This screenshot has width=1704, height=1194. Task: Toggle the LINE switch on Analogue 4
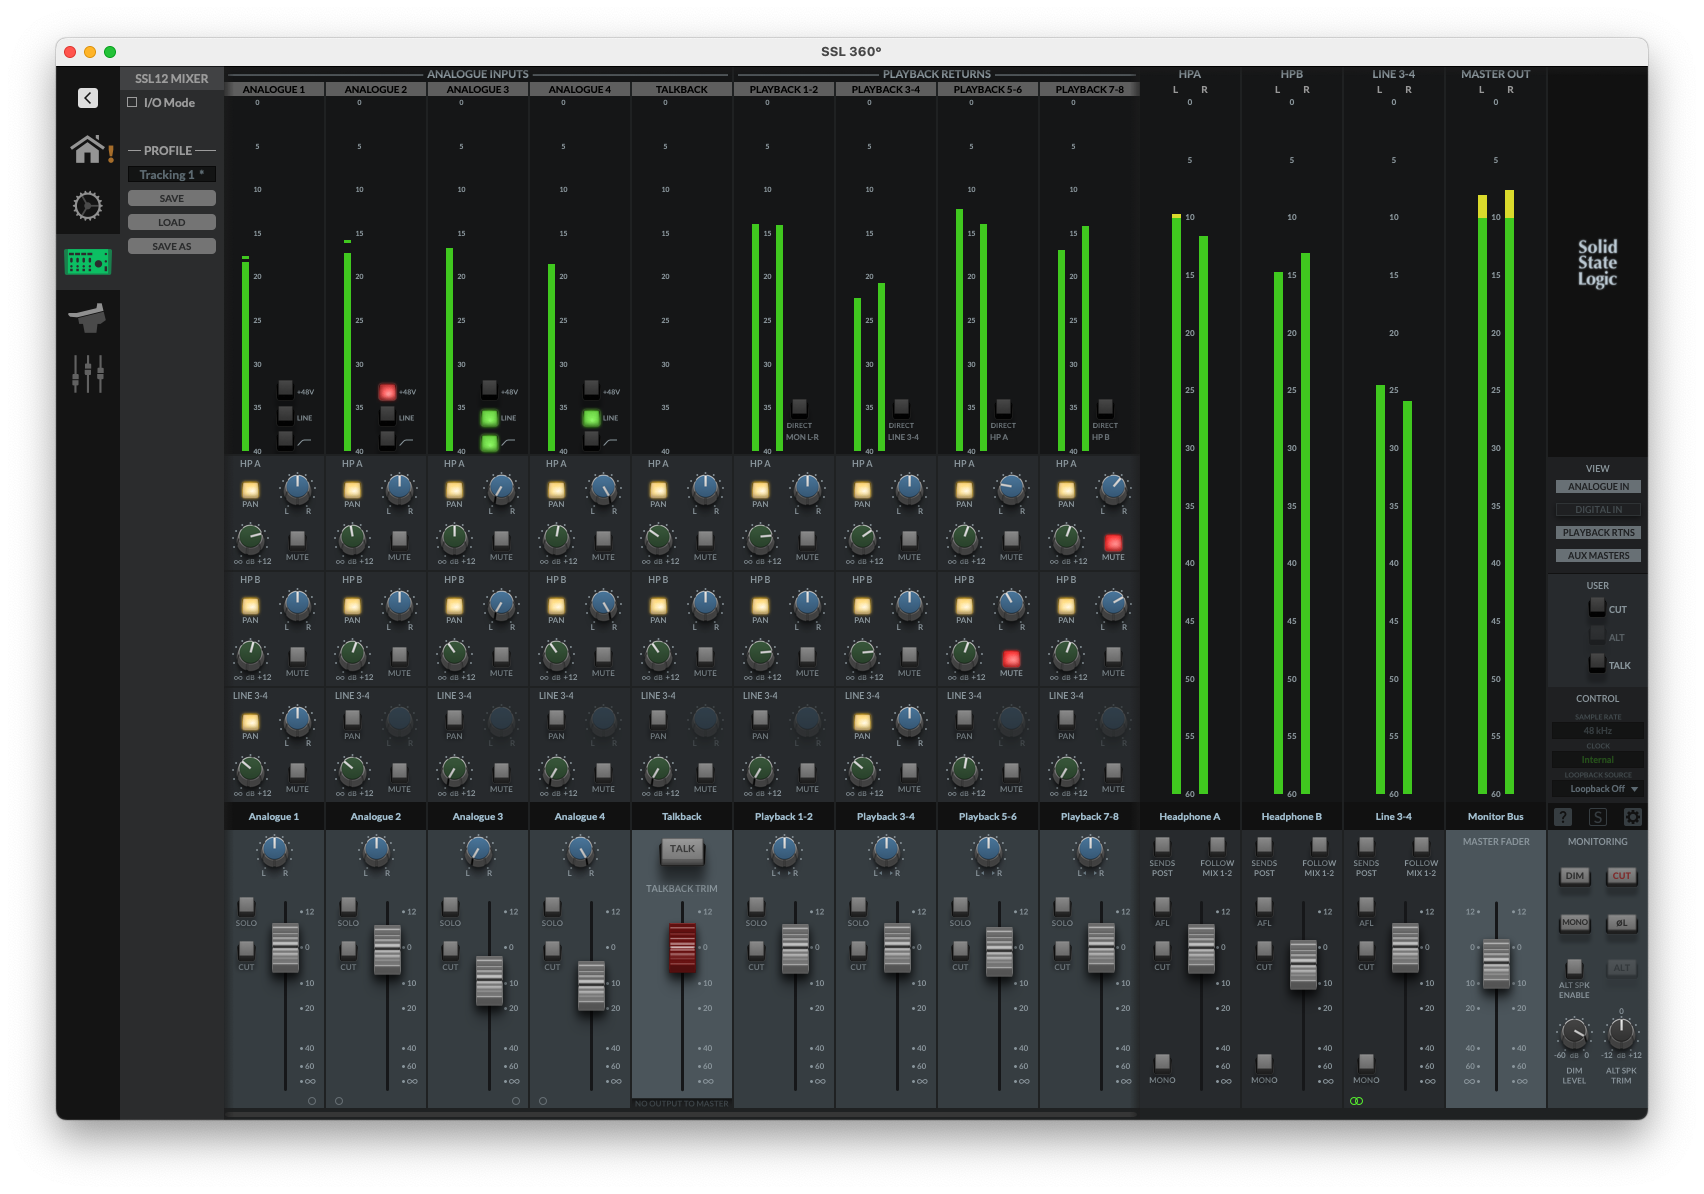click(x=591, y=417)
